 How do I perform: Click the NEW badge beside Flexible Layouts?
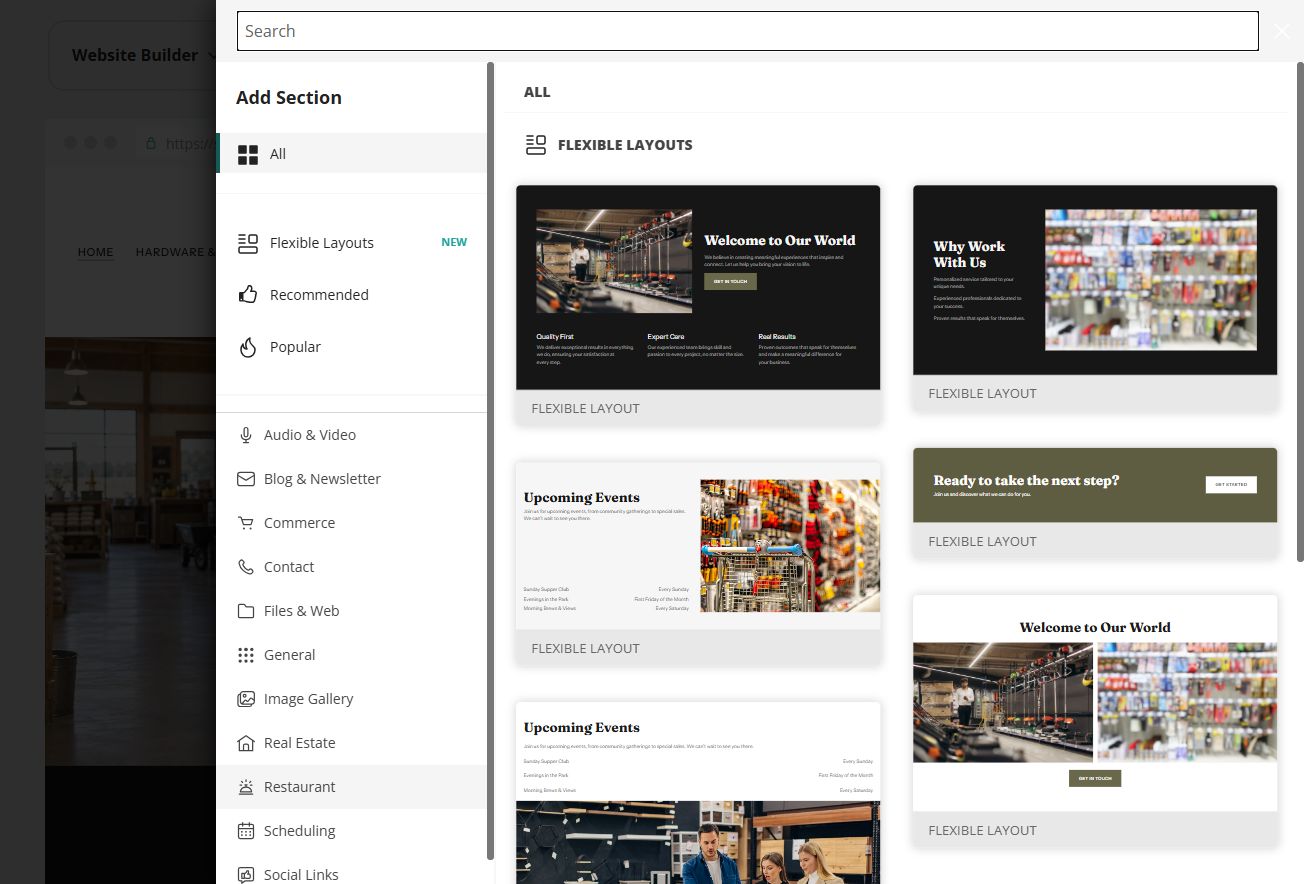pos(454,242)
